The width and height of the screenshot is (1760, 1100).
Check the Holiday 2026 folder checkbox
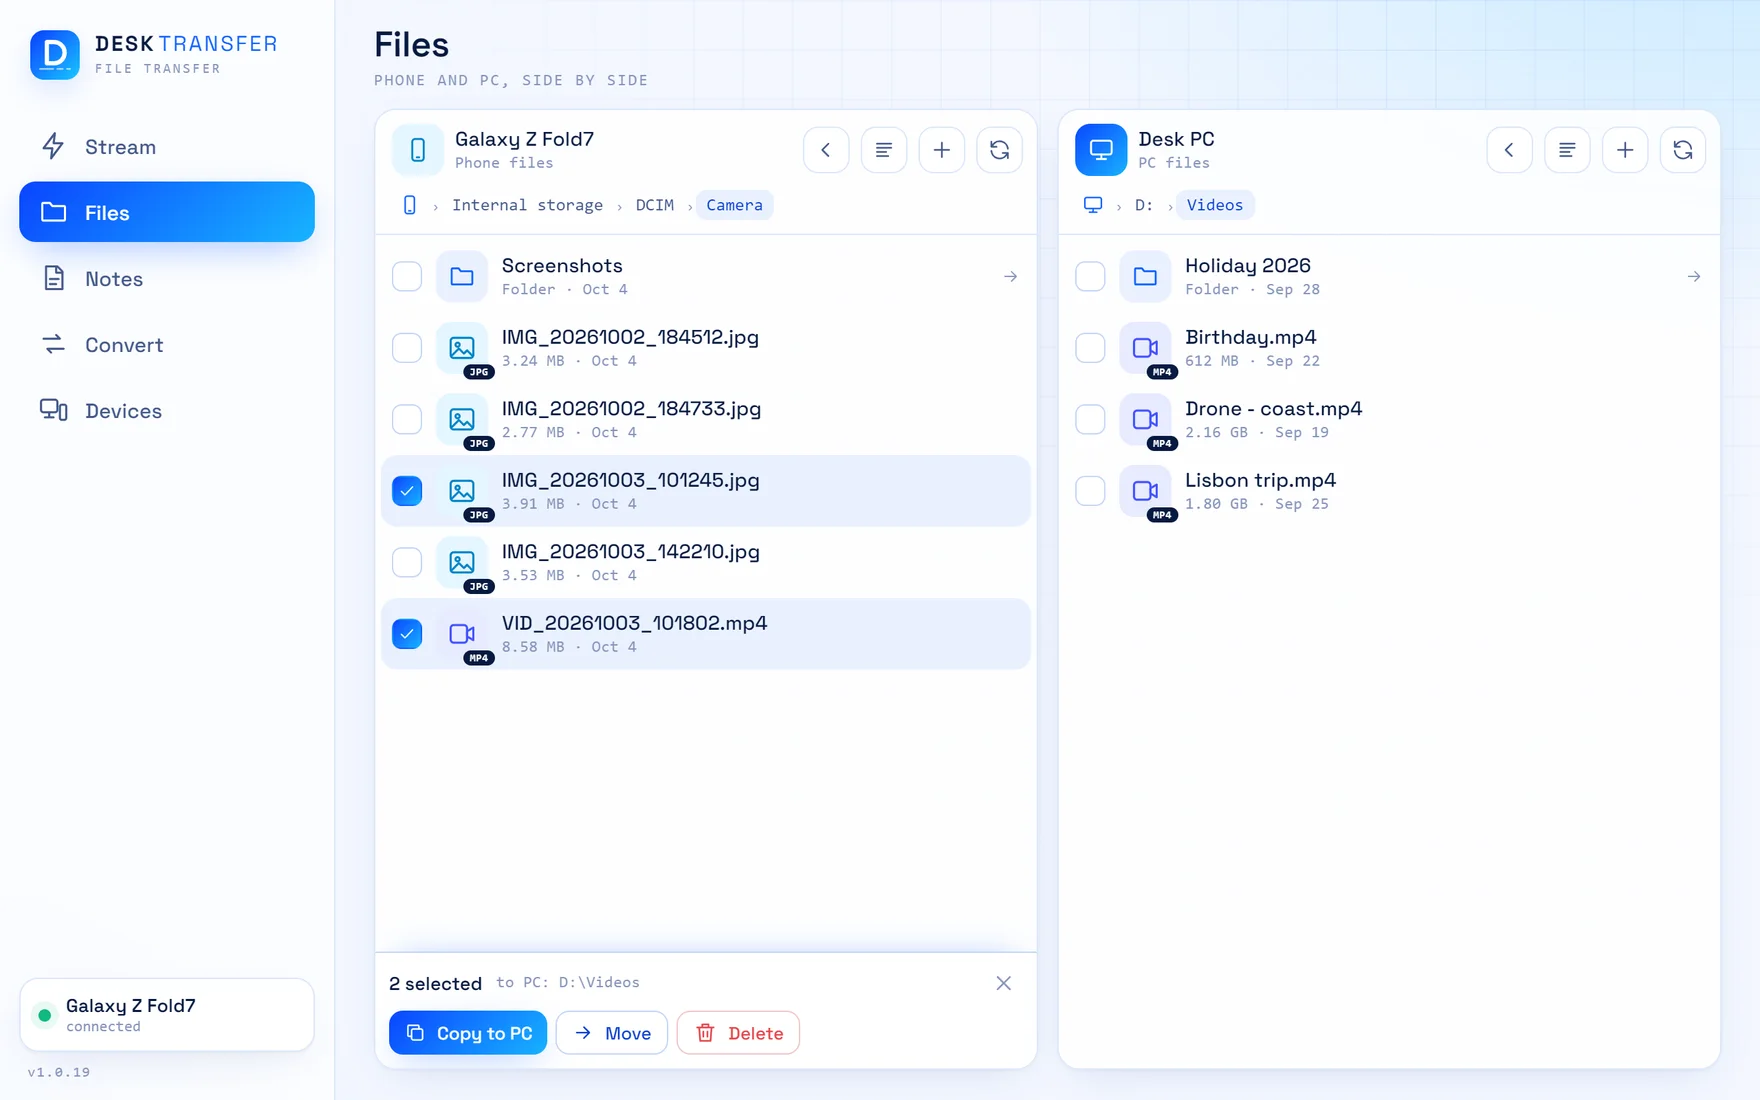(x=1090, y=276)
